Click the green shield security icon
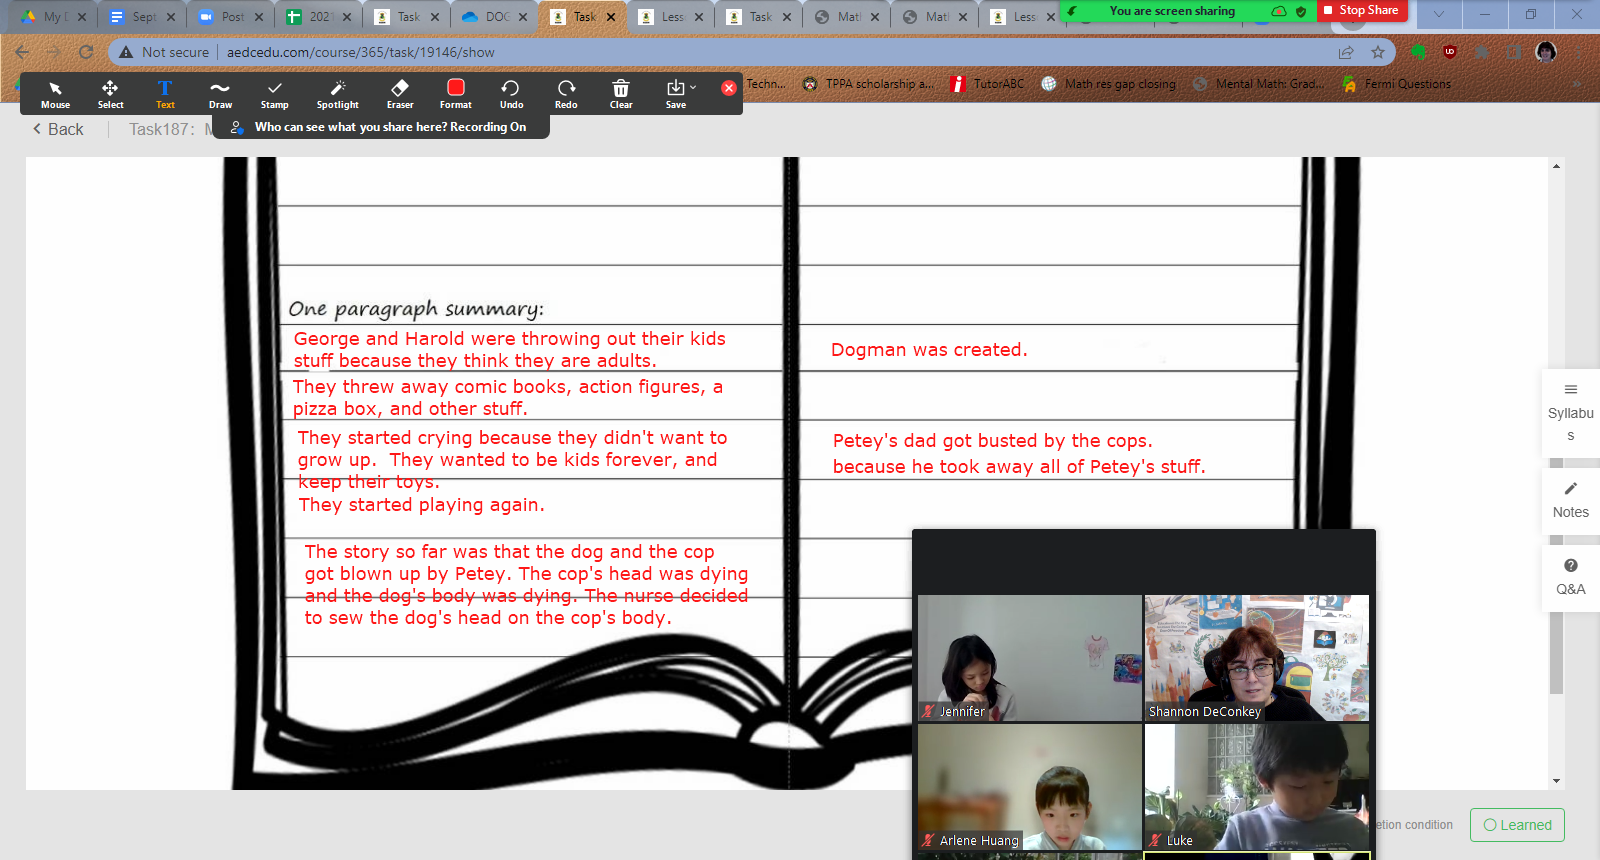Screen dimensions: 1600x860 click(x=1301, y=11)
